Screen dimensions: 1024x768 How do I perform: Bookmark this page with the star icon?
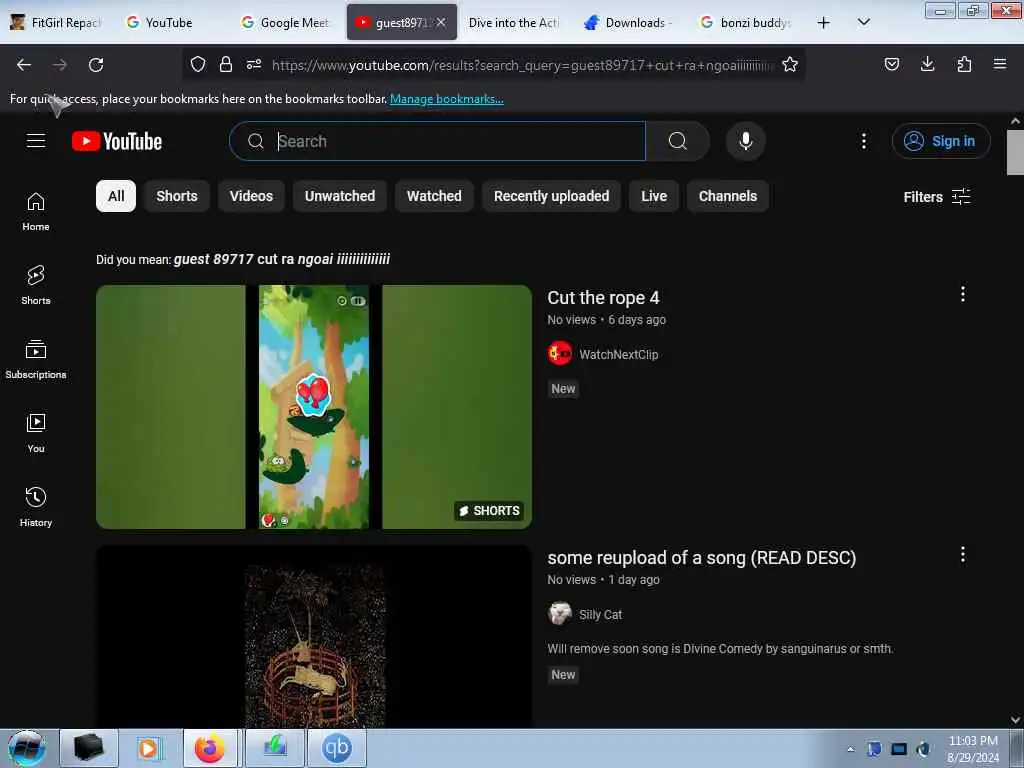(x=790, y=64)
